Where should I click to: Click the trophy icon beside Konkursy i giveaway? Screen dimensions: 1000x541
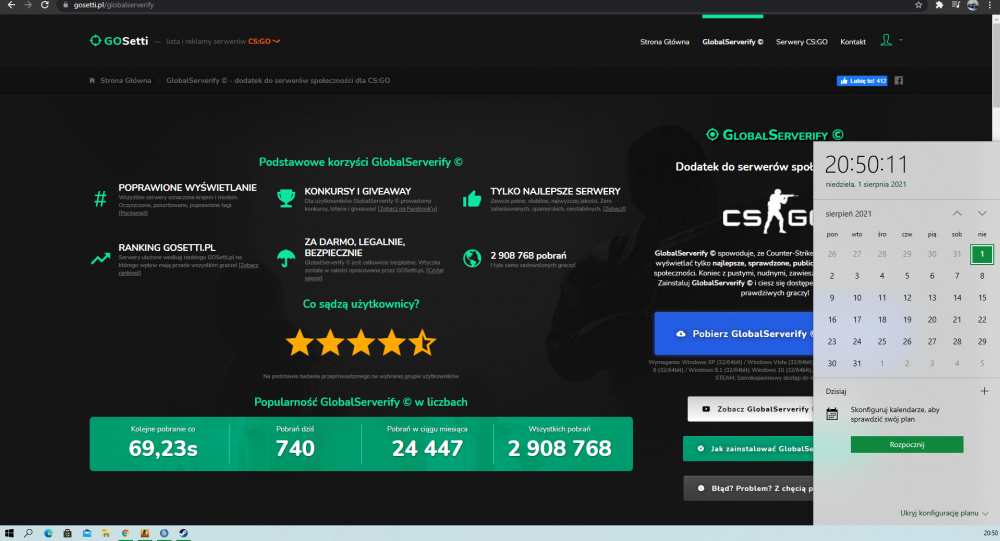286,198
